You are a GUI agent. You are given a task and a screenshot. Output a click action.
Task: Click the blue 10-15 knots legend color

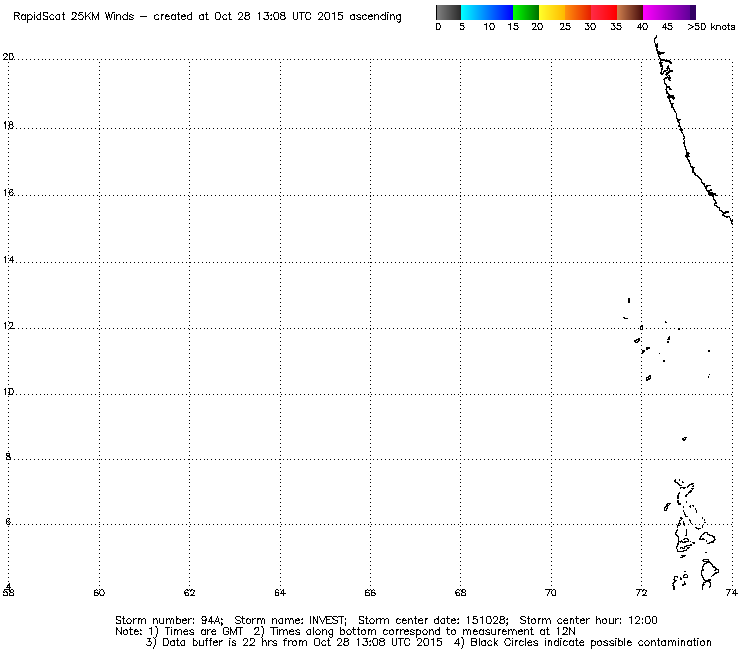pyautogui.click(x=500, y=12)
